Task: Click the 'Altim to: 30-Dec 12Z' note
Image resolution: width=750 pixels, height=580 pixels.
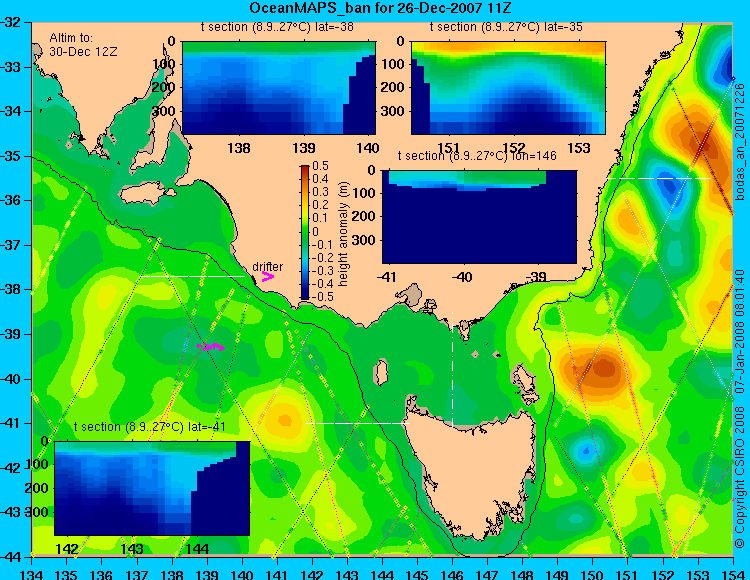Action: [83, 44]
